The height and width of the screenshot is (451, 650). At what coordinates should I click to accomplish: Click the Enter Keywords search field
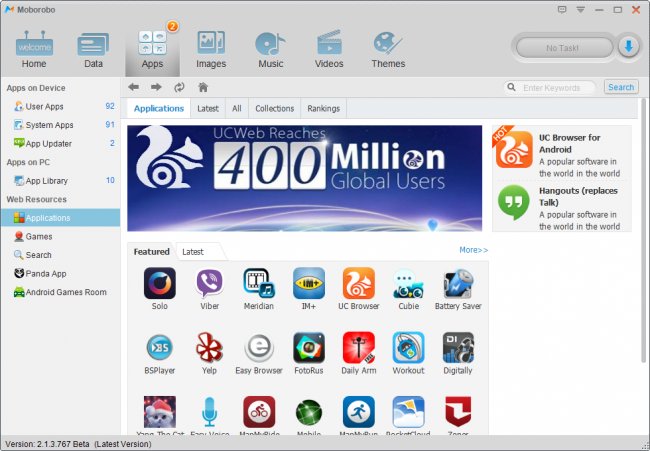[x=550, y=87]
